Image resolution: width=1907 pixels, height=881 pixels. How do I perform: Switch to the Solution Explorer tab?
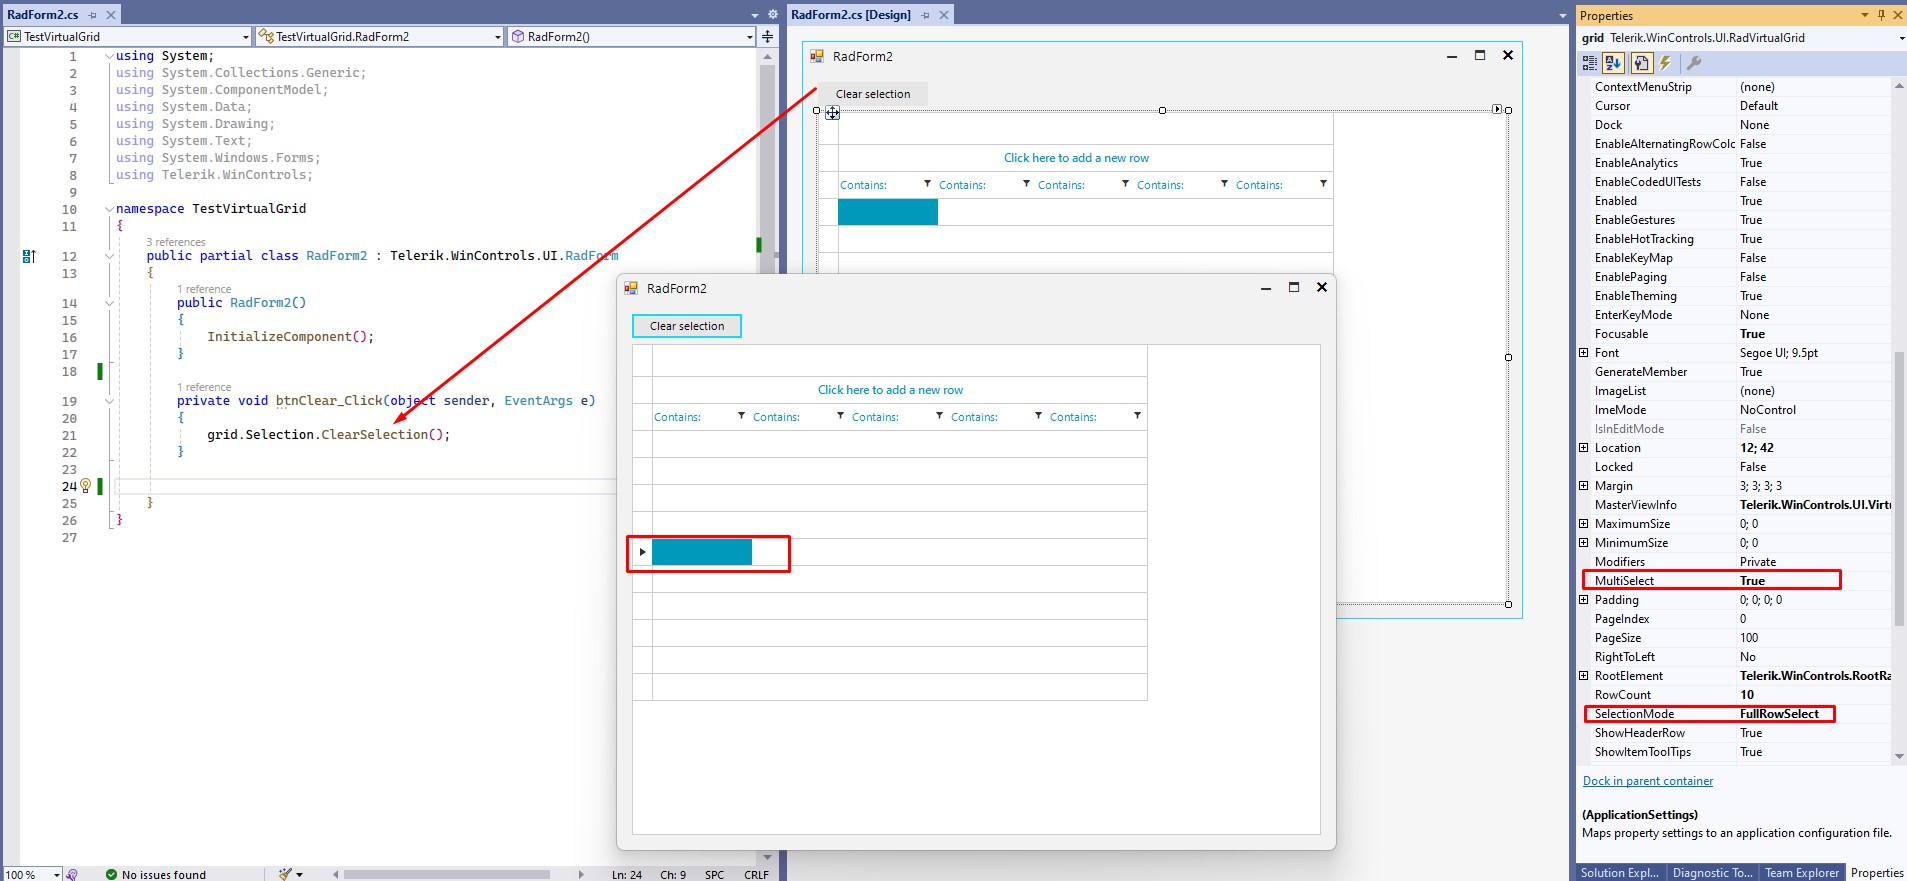pos(1619,873)
